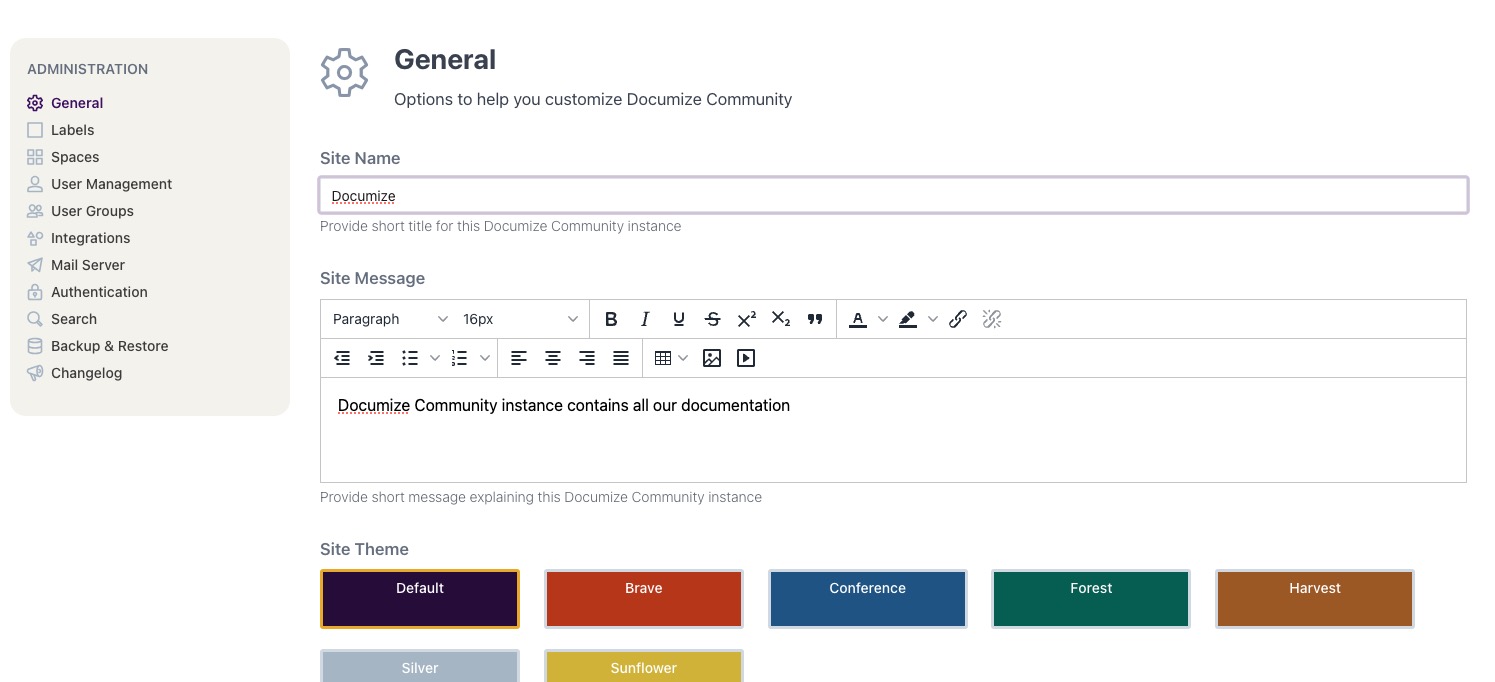Viewport: 1495px width, 682px height.
Task: Insert image via the image icon
Action: coord(712,358)
